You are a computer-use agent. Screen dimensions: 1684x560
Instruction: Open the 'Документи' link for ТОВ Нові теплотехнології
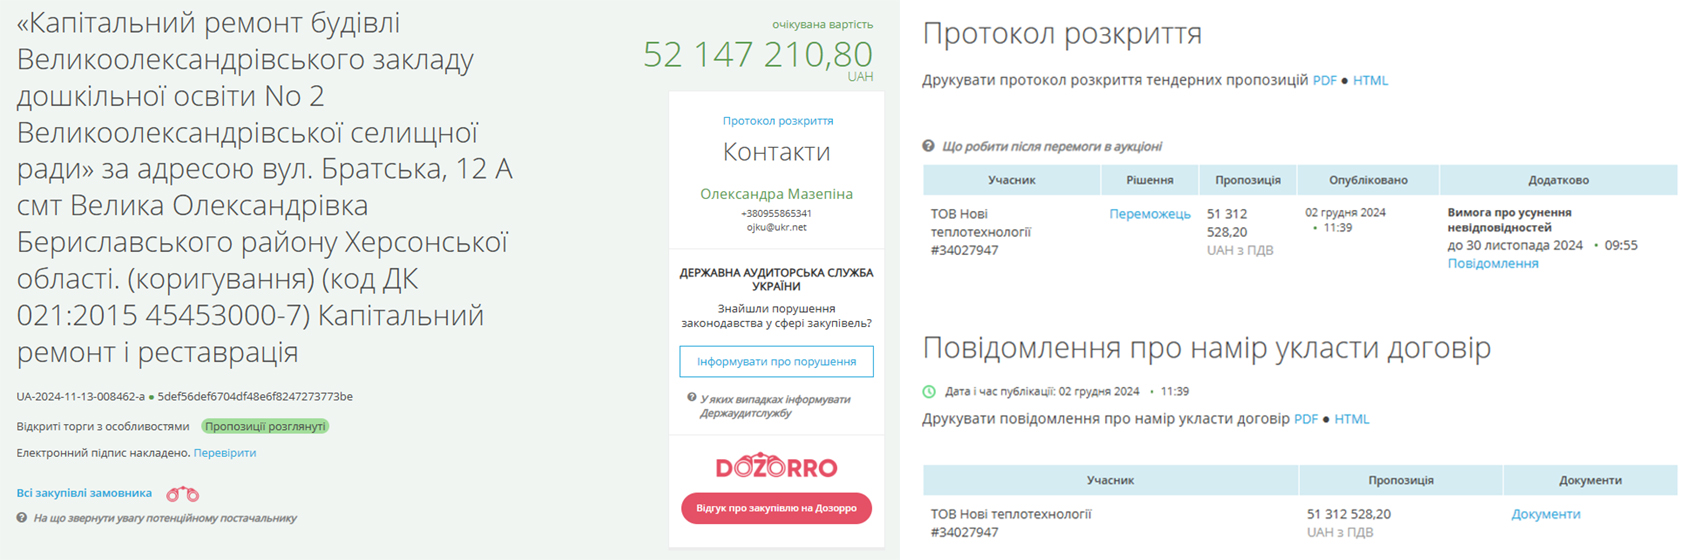(1545, 514)
